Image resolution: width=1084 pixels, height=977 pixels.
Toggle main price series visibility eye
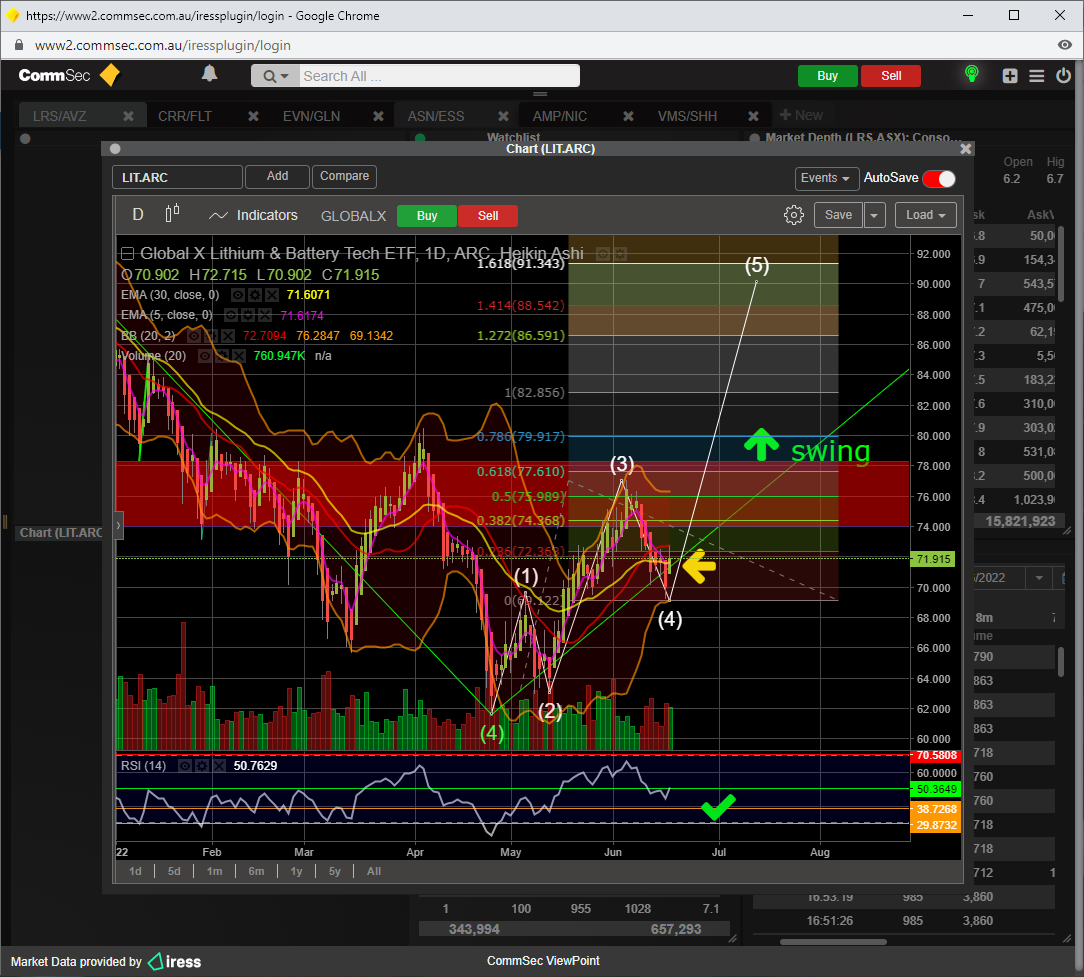click(x=603, y=254)
